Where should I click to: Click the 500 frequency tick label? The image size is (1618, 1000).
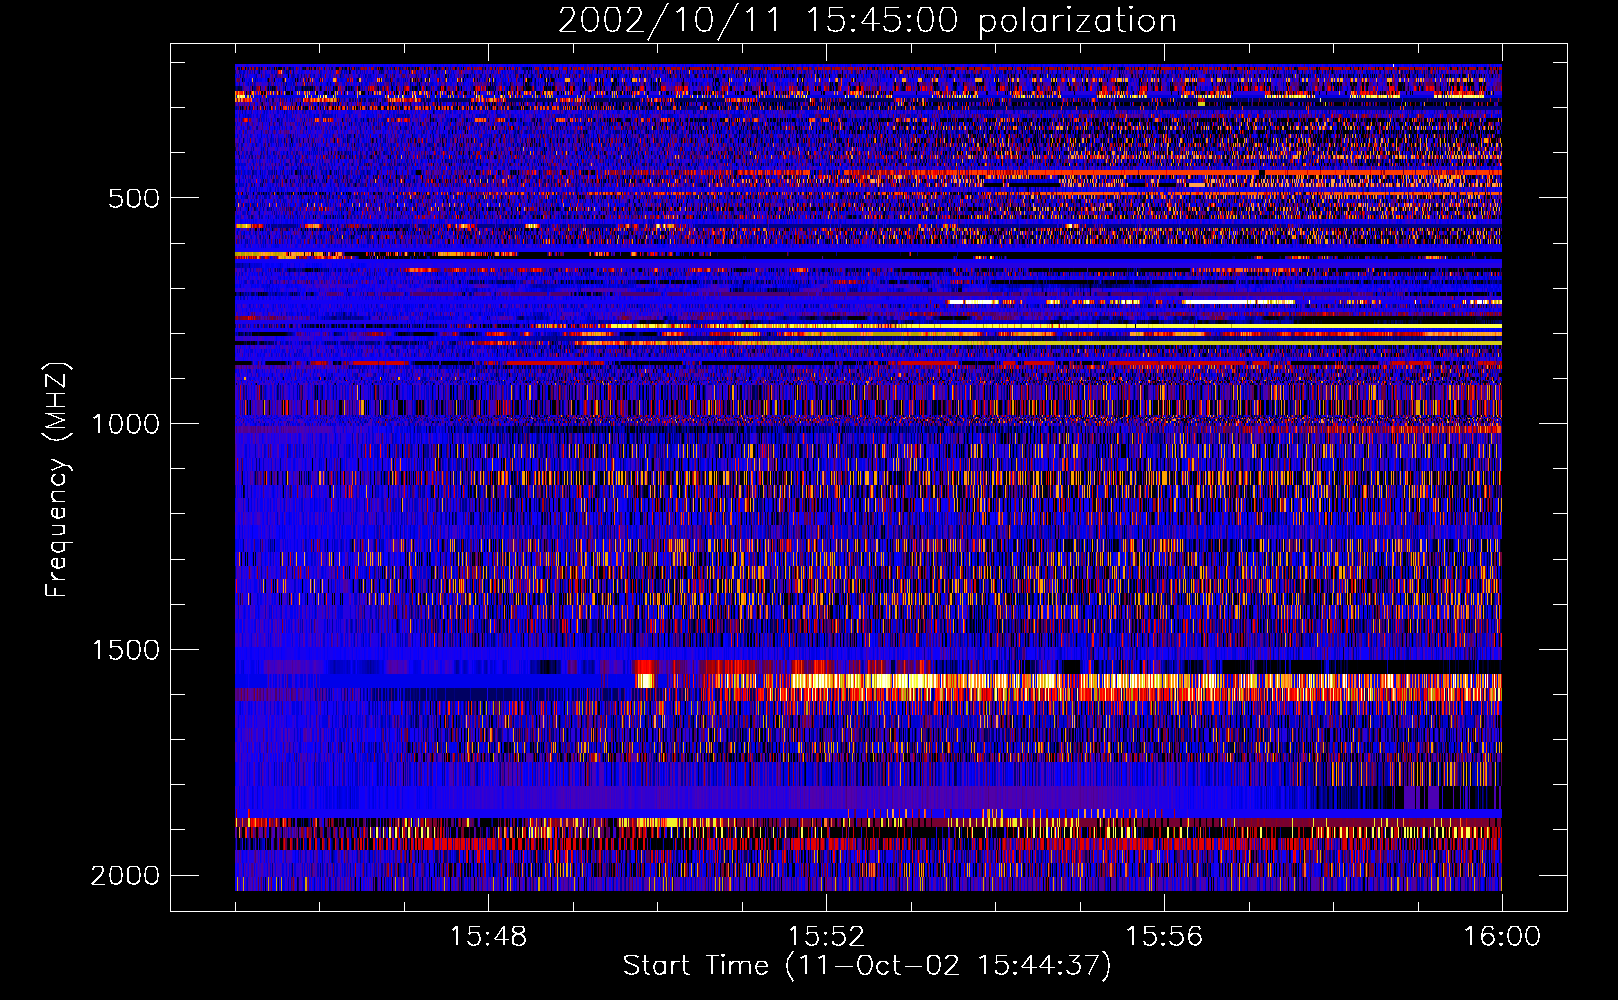point(134,198)
